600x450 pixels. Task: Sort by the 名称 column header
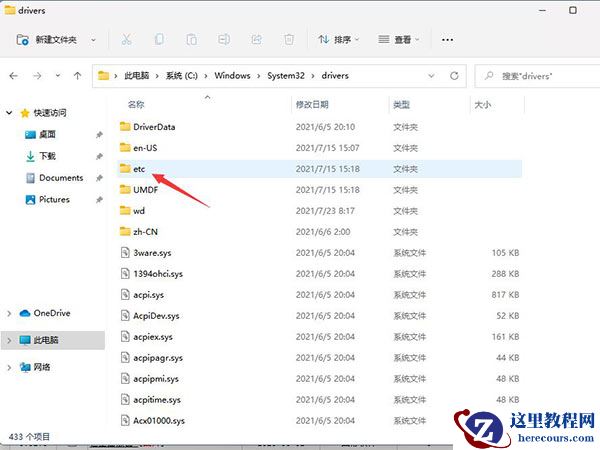[x=136, y=104]
